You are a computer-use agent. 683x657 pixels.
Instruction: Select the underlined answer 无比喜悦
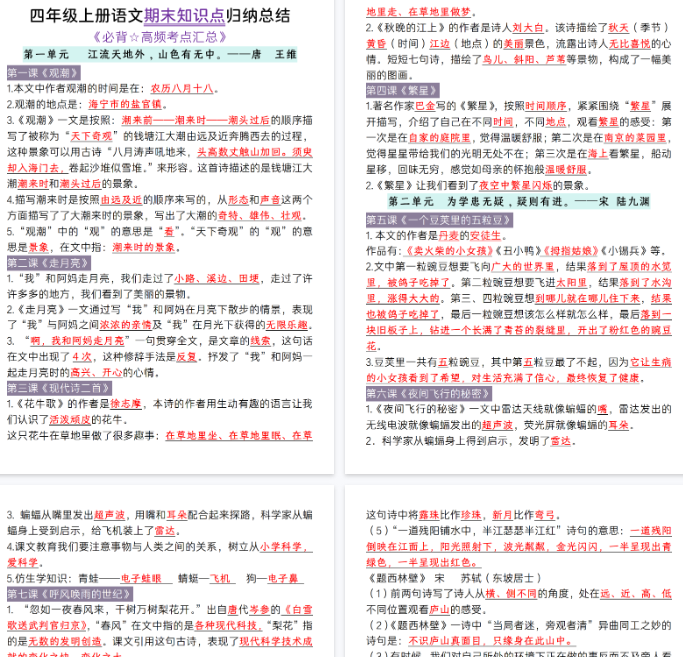(629, 44)
